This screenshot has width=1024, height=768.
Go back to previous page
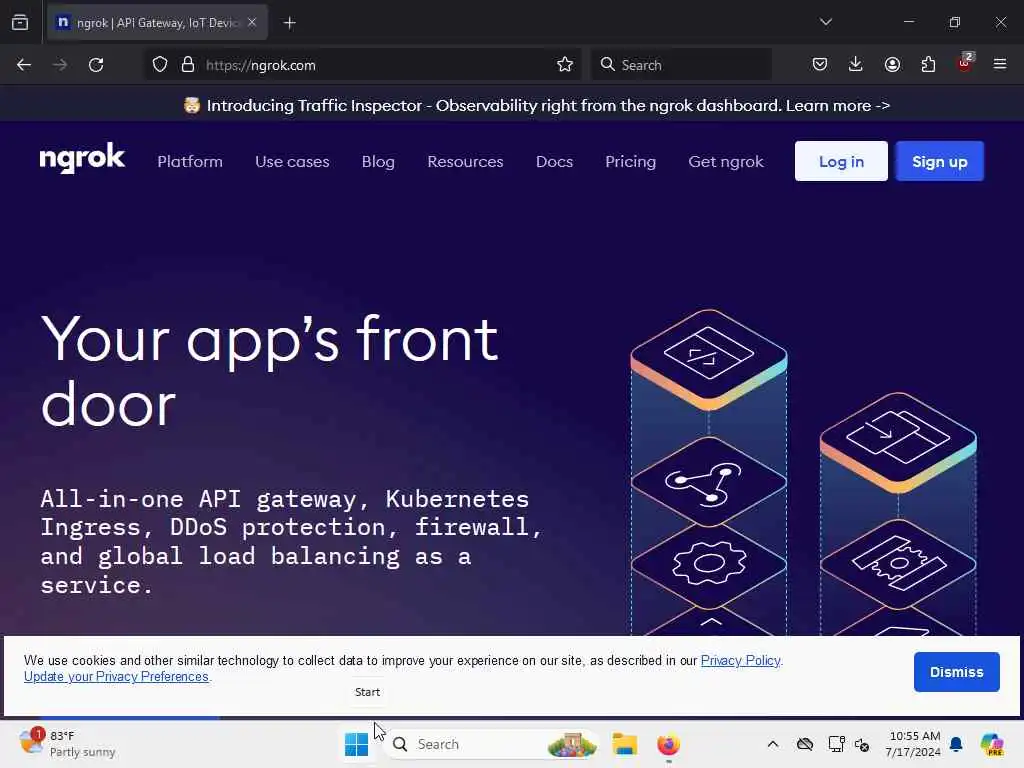tap(24, 65)
